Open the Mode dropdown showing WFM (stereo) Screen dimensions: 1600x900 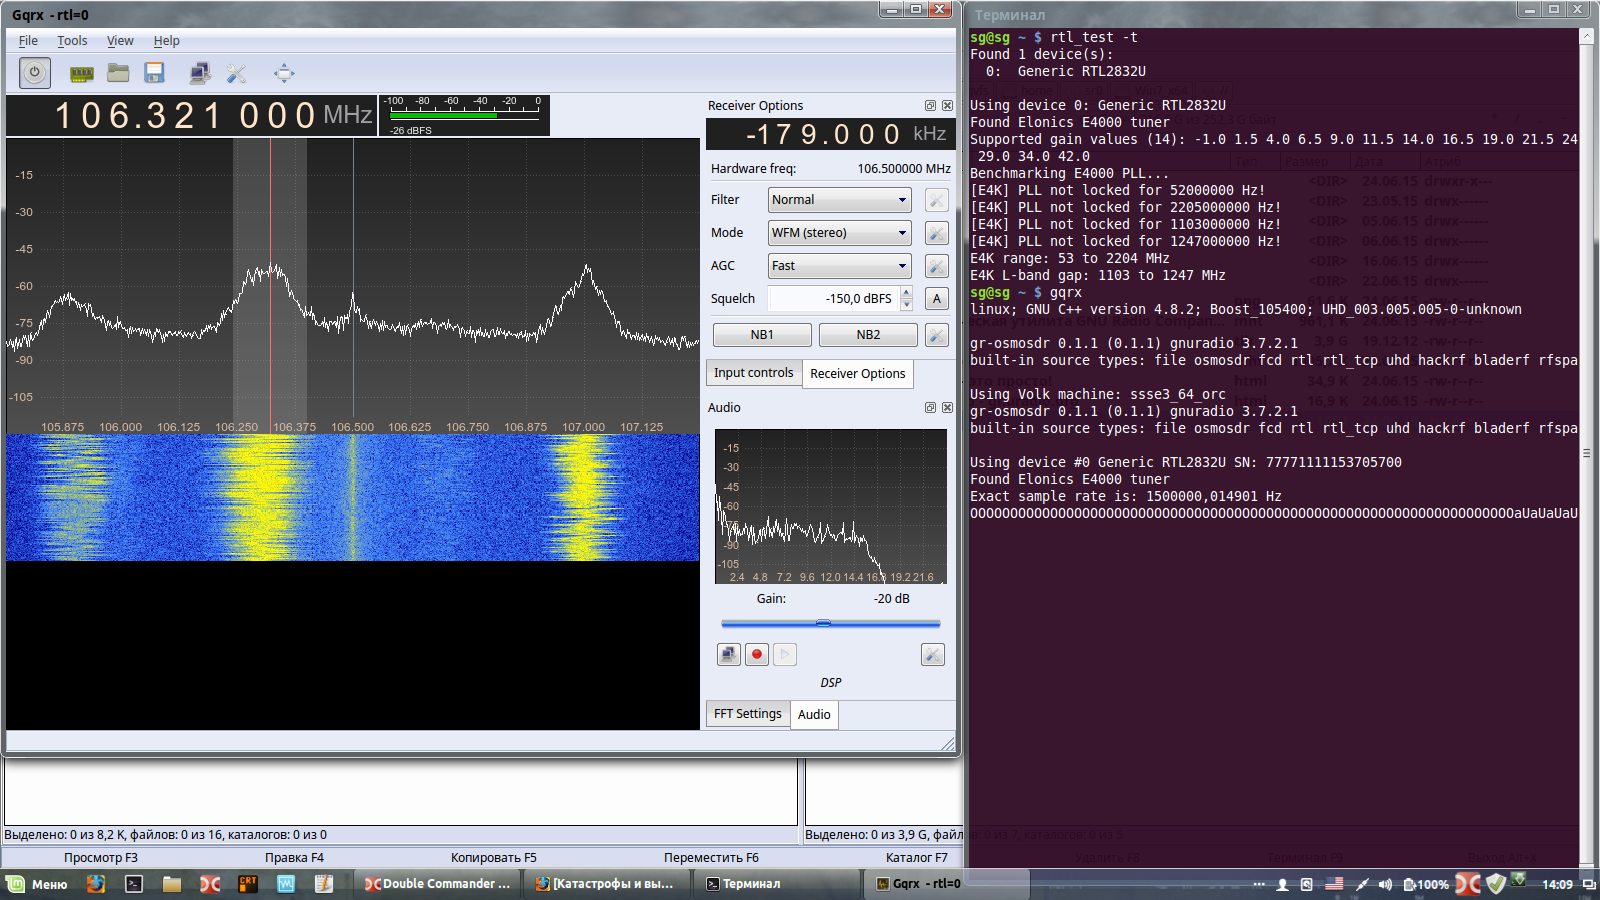click(x=839, y=233)
